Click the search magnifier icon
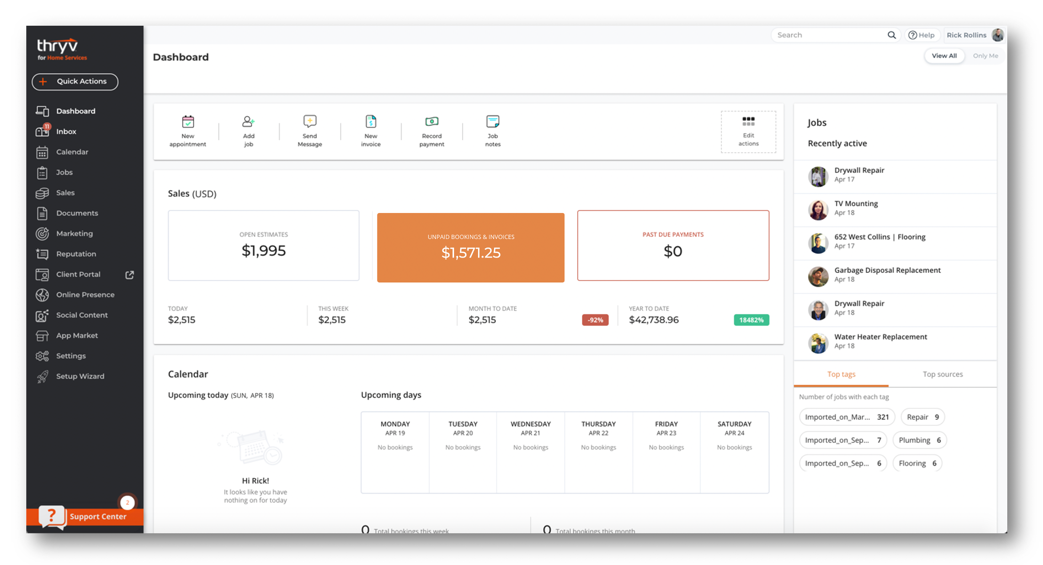 click(891, 35)
